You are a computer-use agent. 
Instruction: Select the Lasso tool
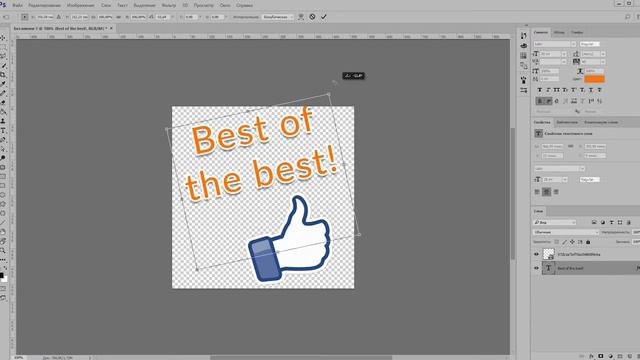(3, 56)
